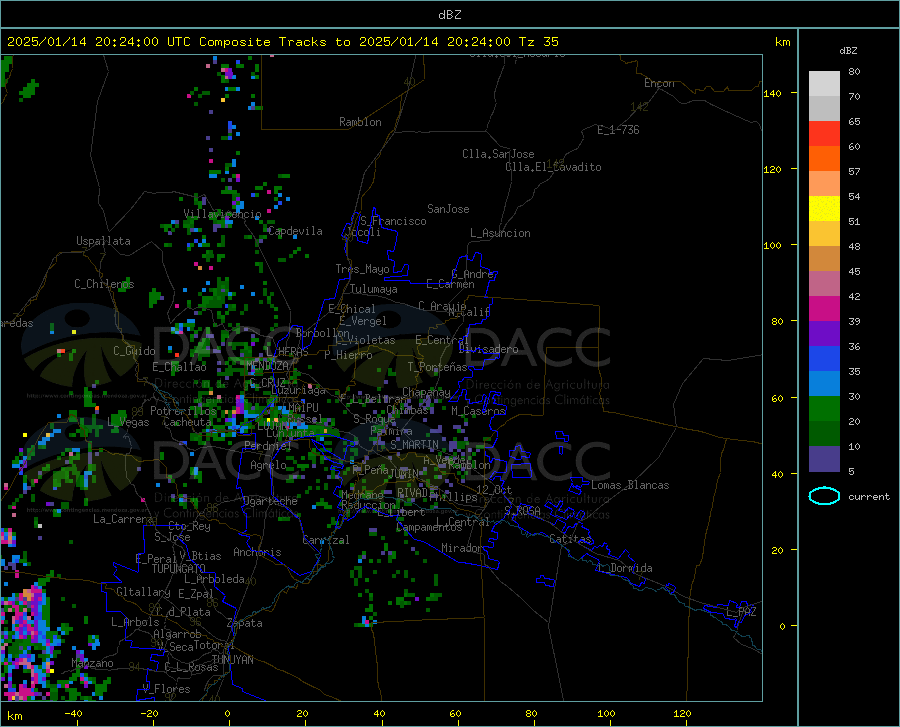Pick the light gray 80 dBZ legend swatch
900x727 pixels.
[824, 84]
